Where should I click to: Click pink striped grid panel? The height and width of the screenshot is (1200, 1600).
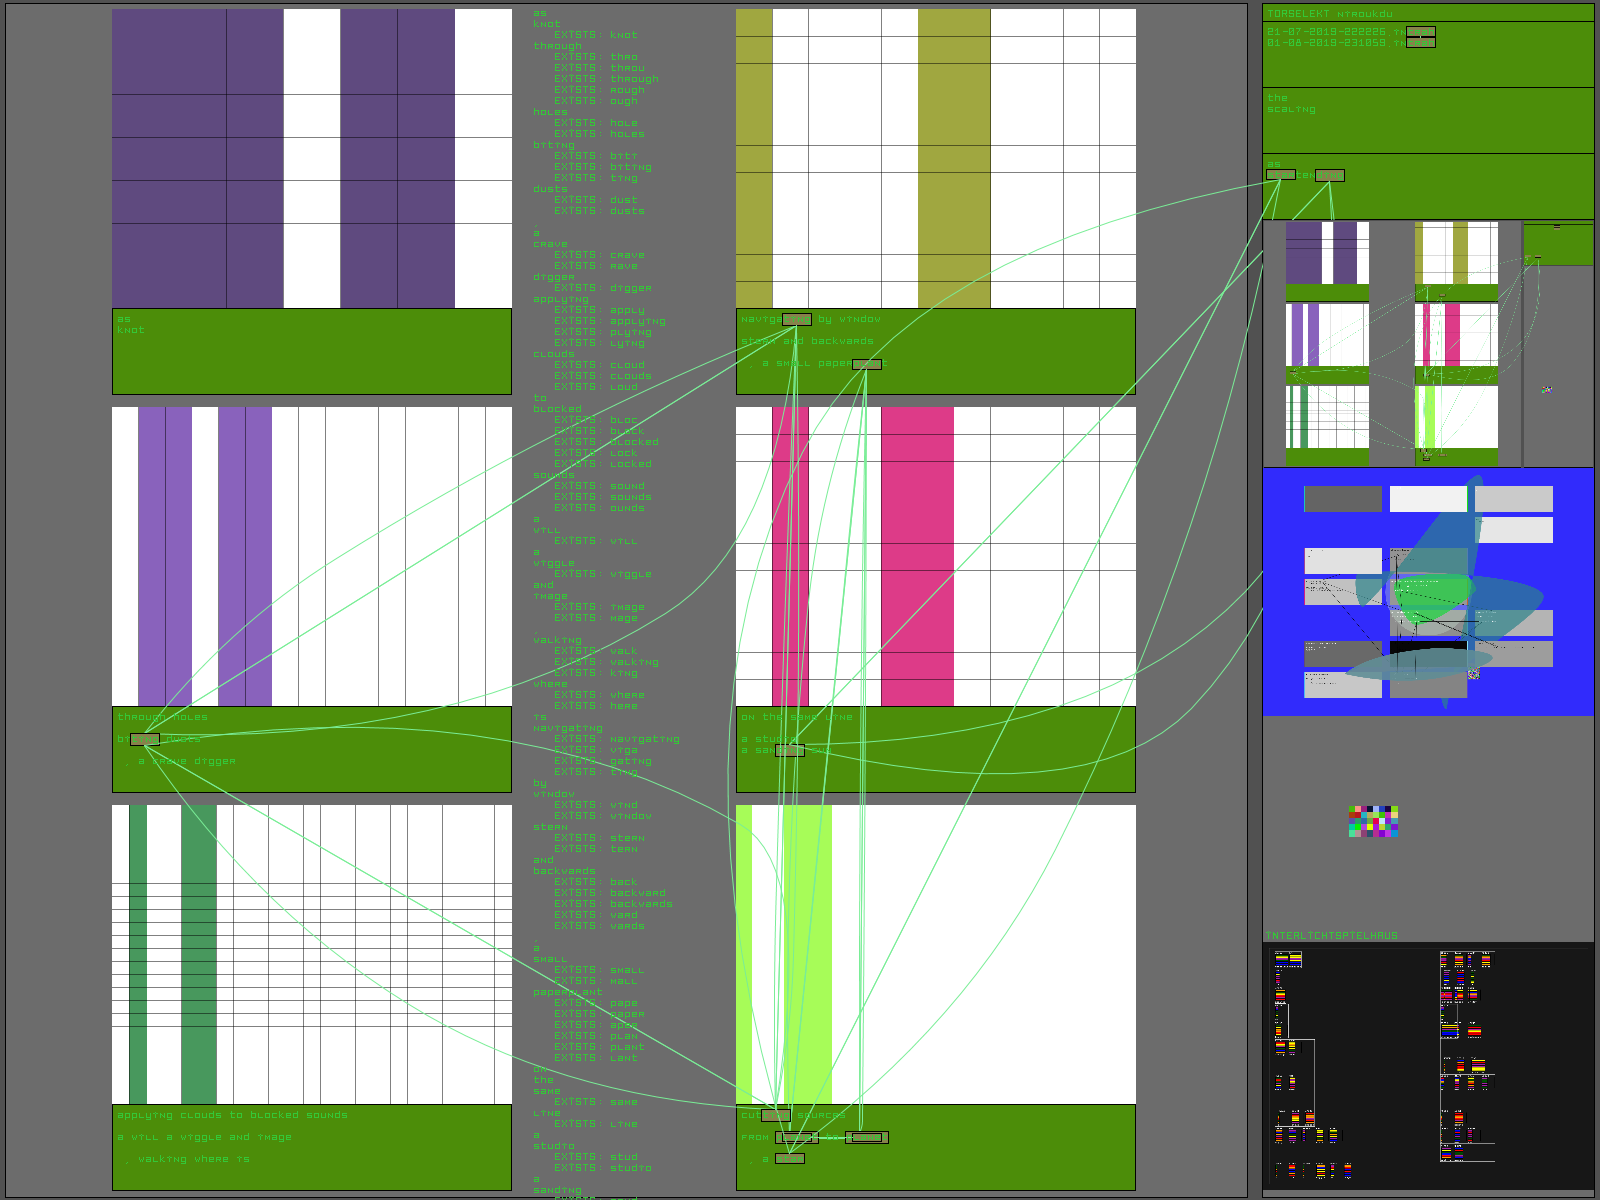(x=935, y=556)
